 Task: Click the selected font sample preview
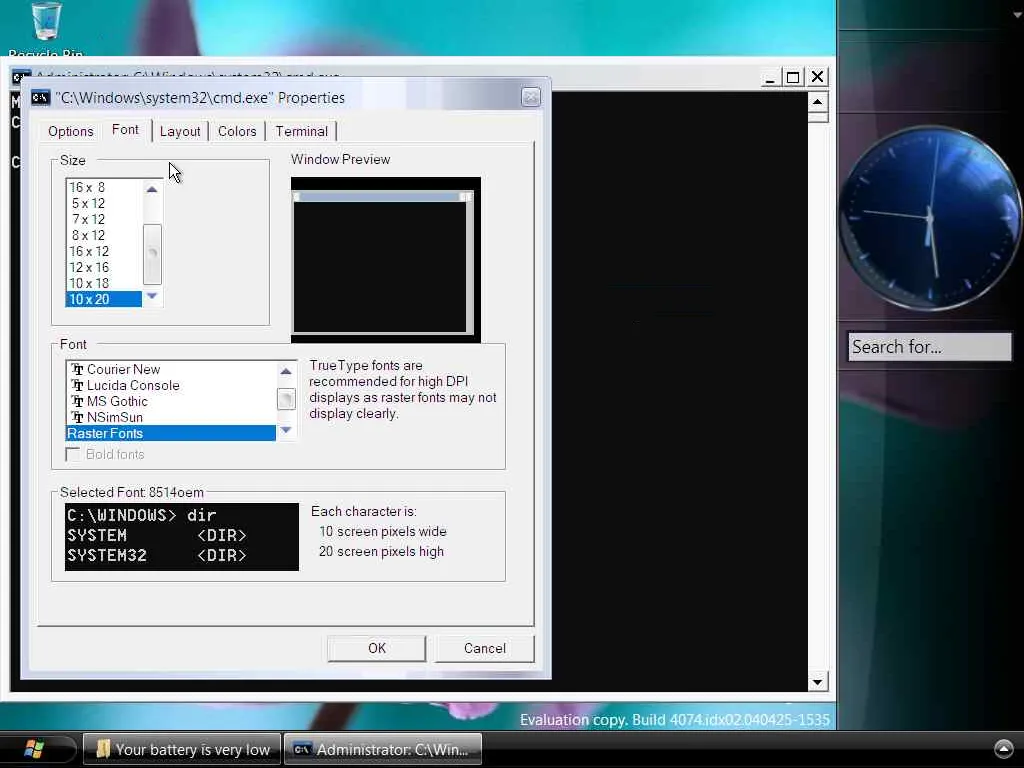(182, 537)
